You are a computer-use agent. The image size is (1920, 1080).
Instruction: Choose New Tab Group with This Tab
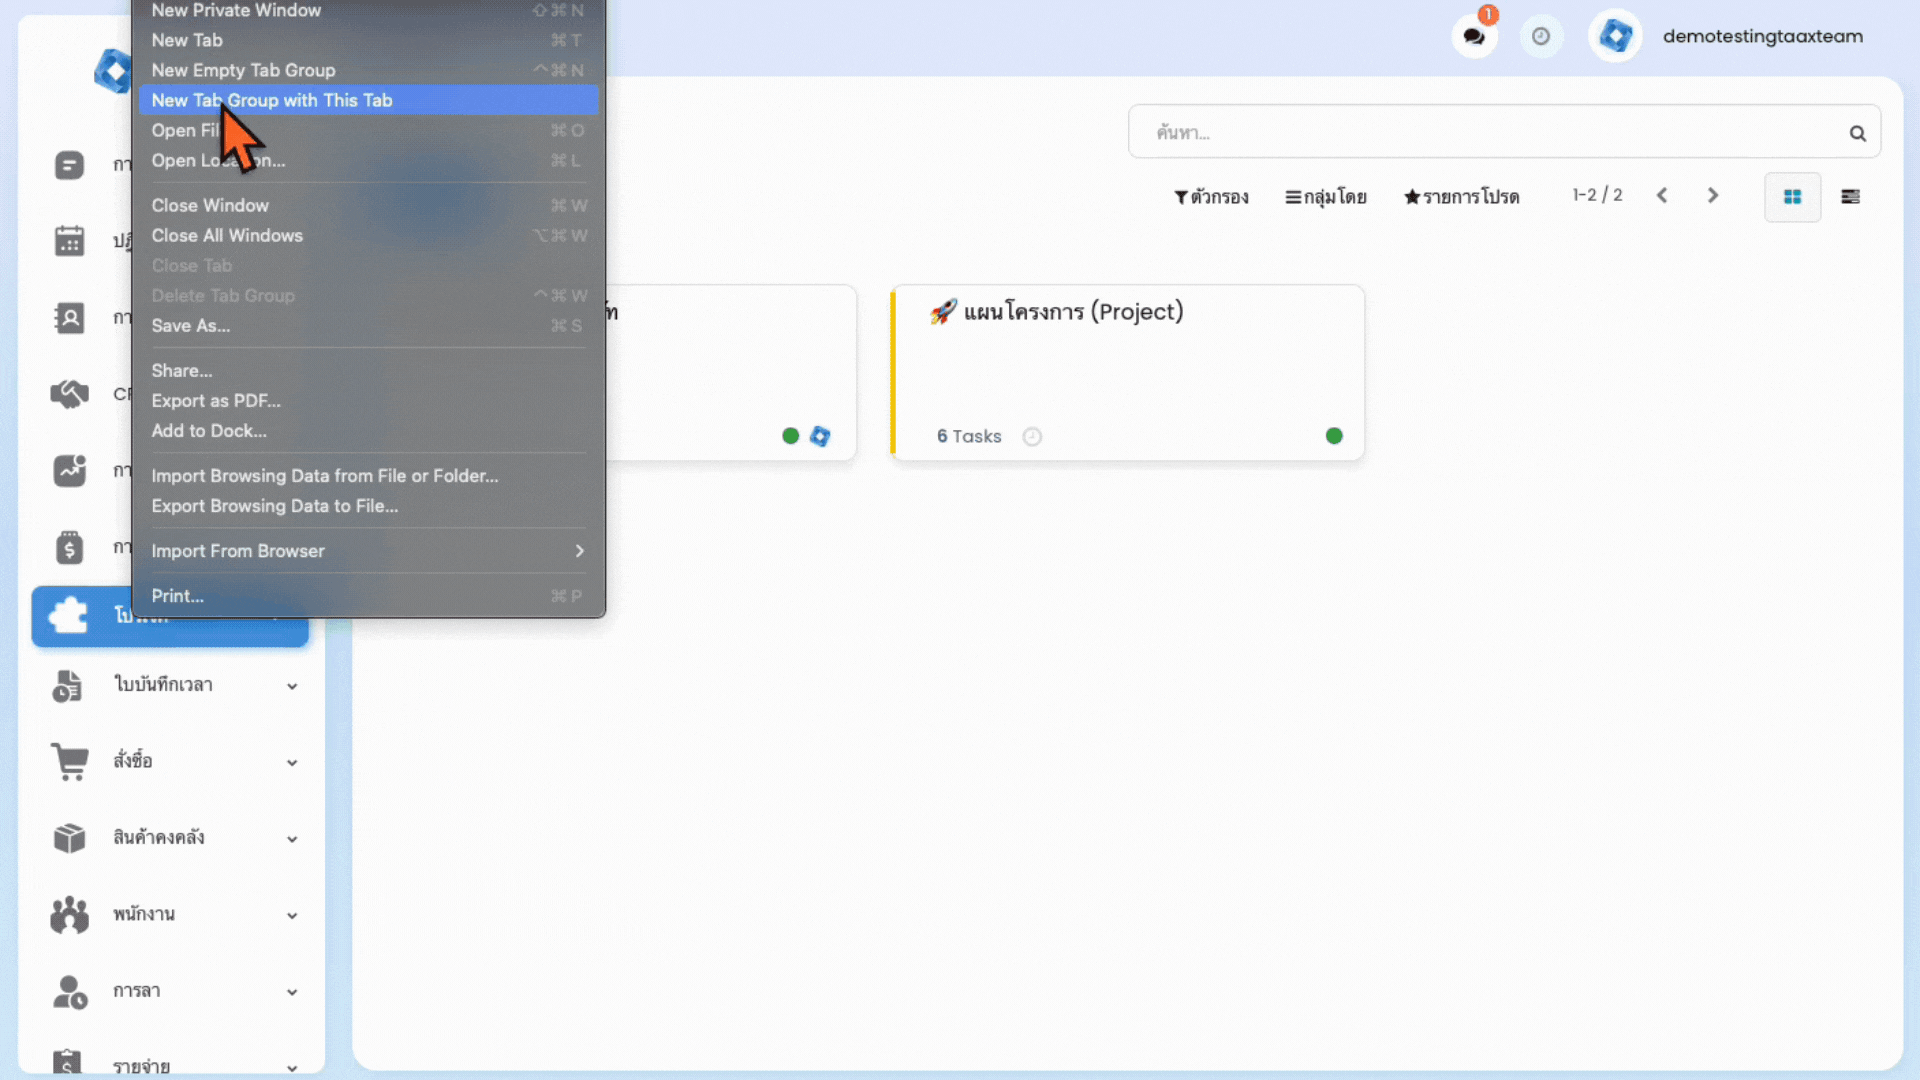[x=368, y=100]
